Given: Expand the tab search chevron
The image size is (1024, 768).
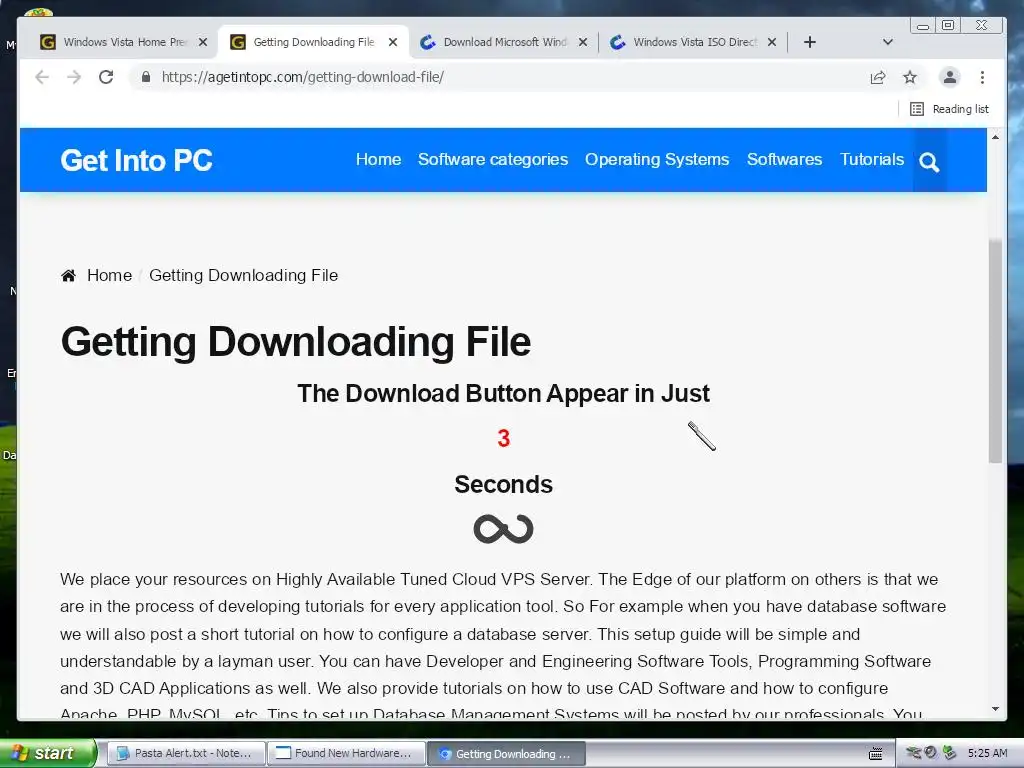Looking at the screenshot, I should 887,42.
